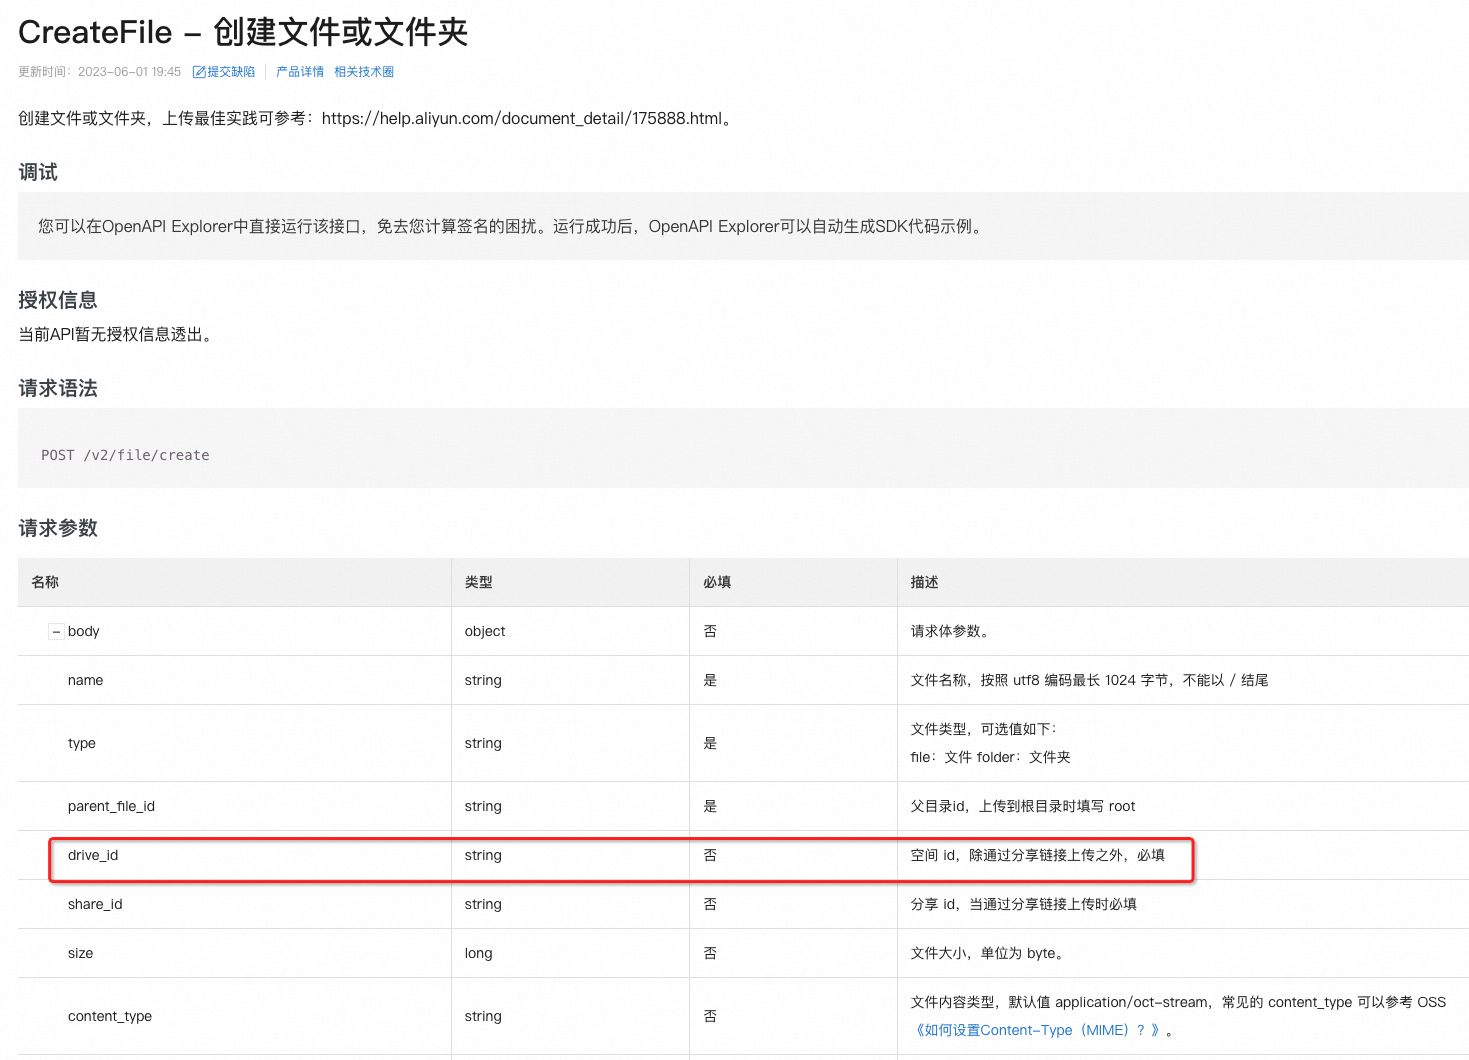Click the 请求参数 section heading
Viewport: 1469px width, 1060px height.
[58, 528]
